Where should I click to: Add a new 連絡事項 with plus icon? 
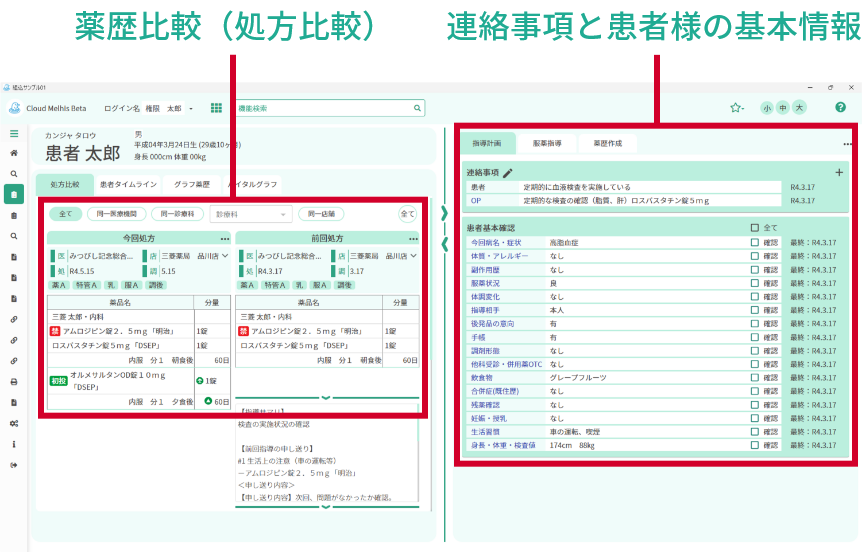pos(838,173)
